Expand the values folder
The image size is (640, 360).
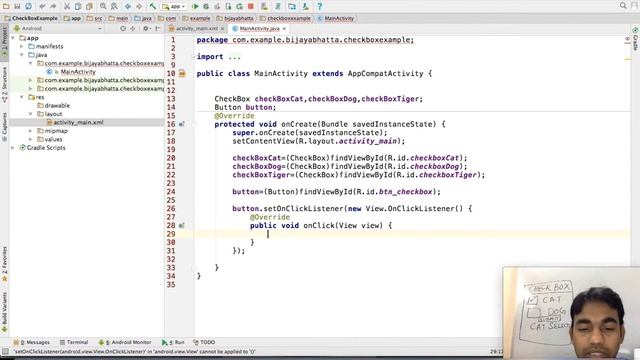(31, 139)
